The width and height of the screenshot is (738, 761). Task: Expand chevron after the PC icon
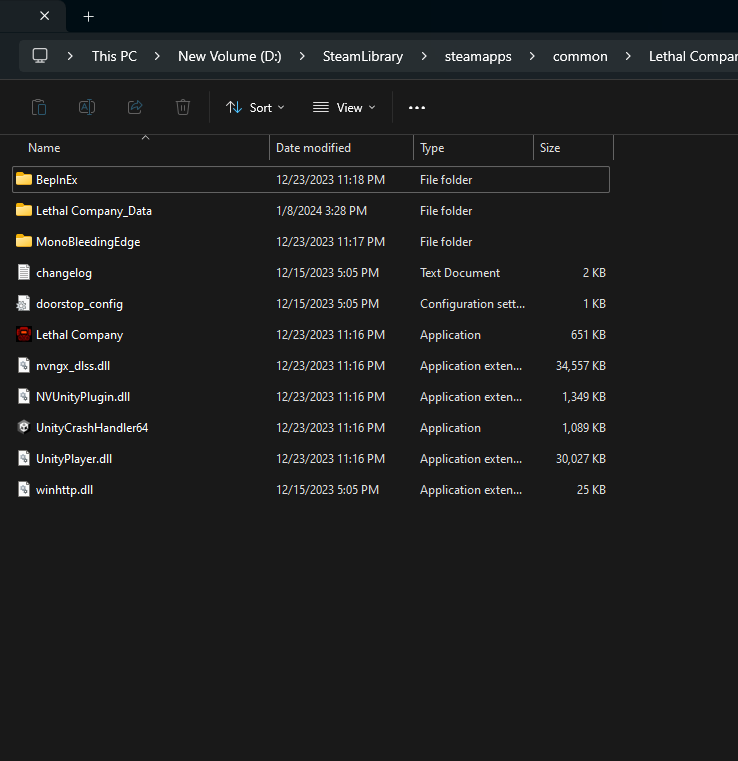(x=70, y=56)
